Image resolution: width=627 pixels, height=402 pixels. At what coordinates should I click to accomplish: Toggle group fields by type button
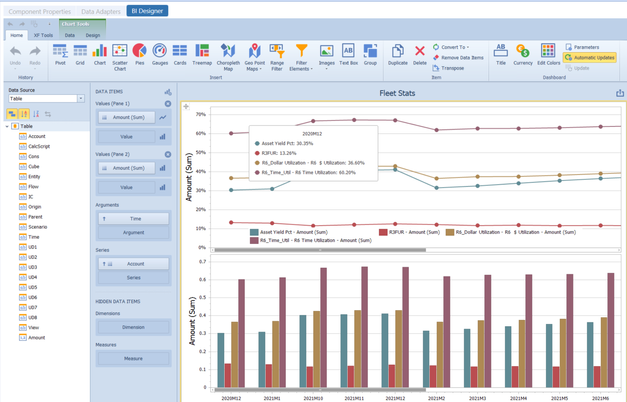click(x=12, y=114)
